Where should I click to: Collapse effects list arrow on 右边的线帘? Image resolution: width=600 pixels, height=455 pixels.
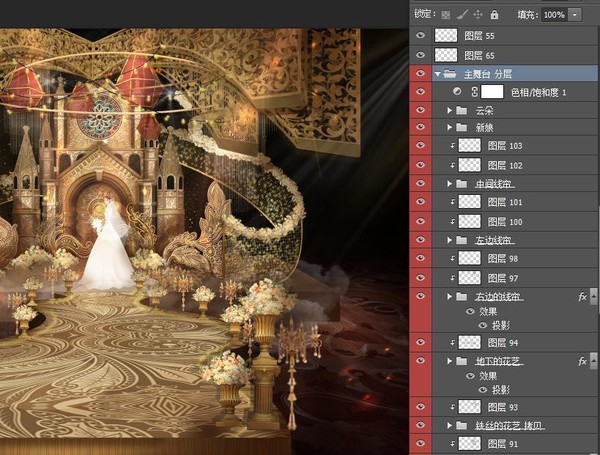click(x=593, y=296)
